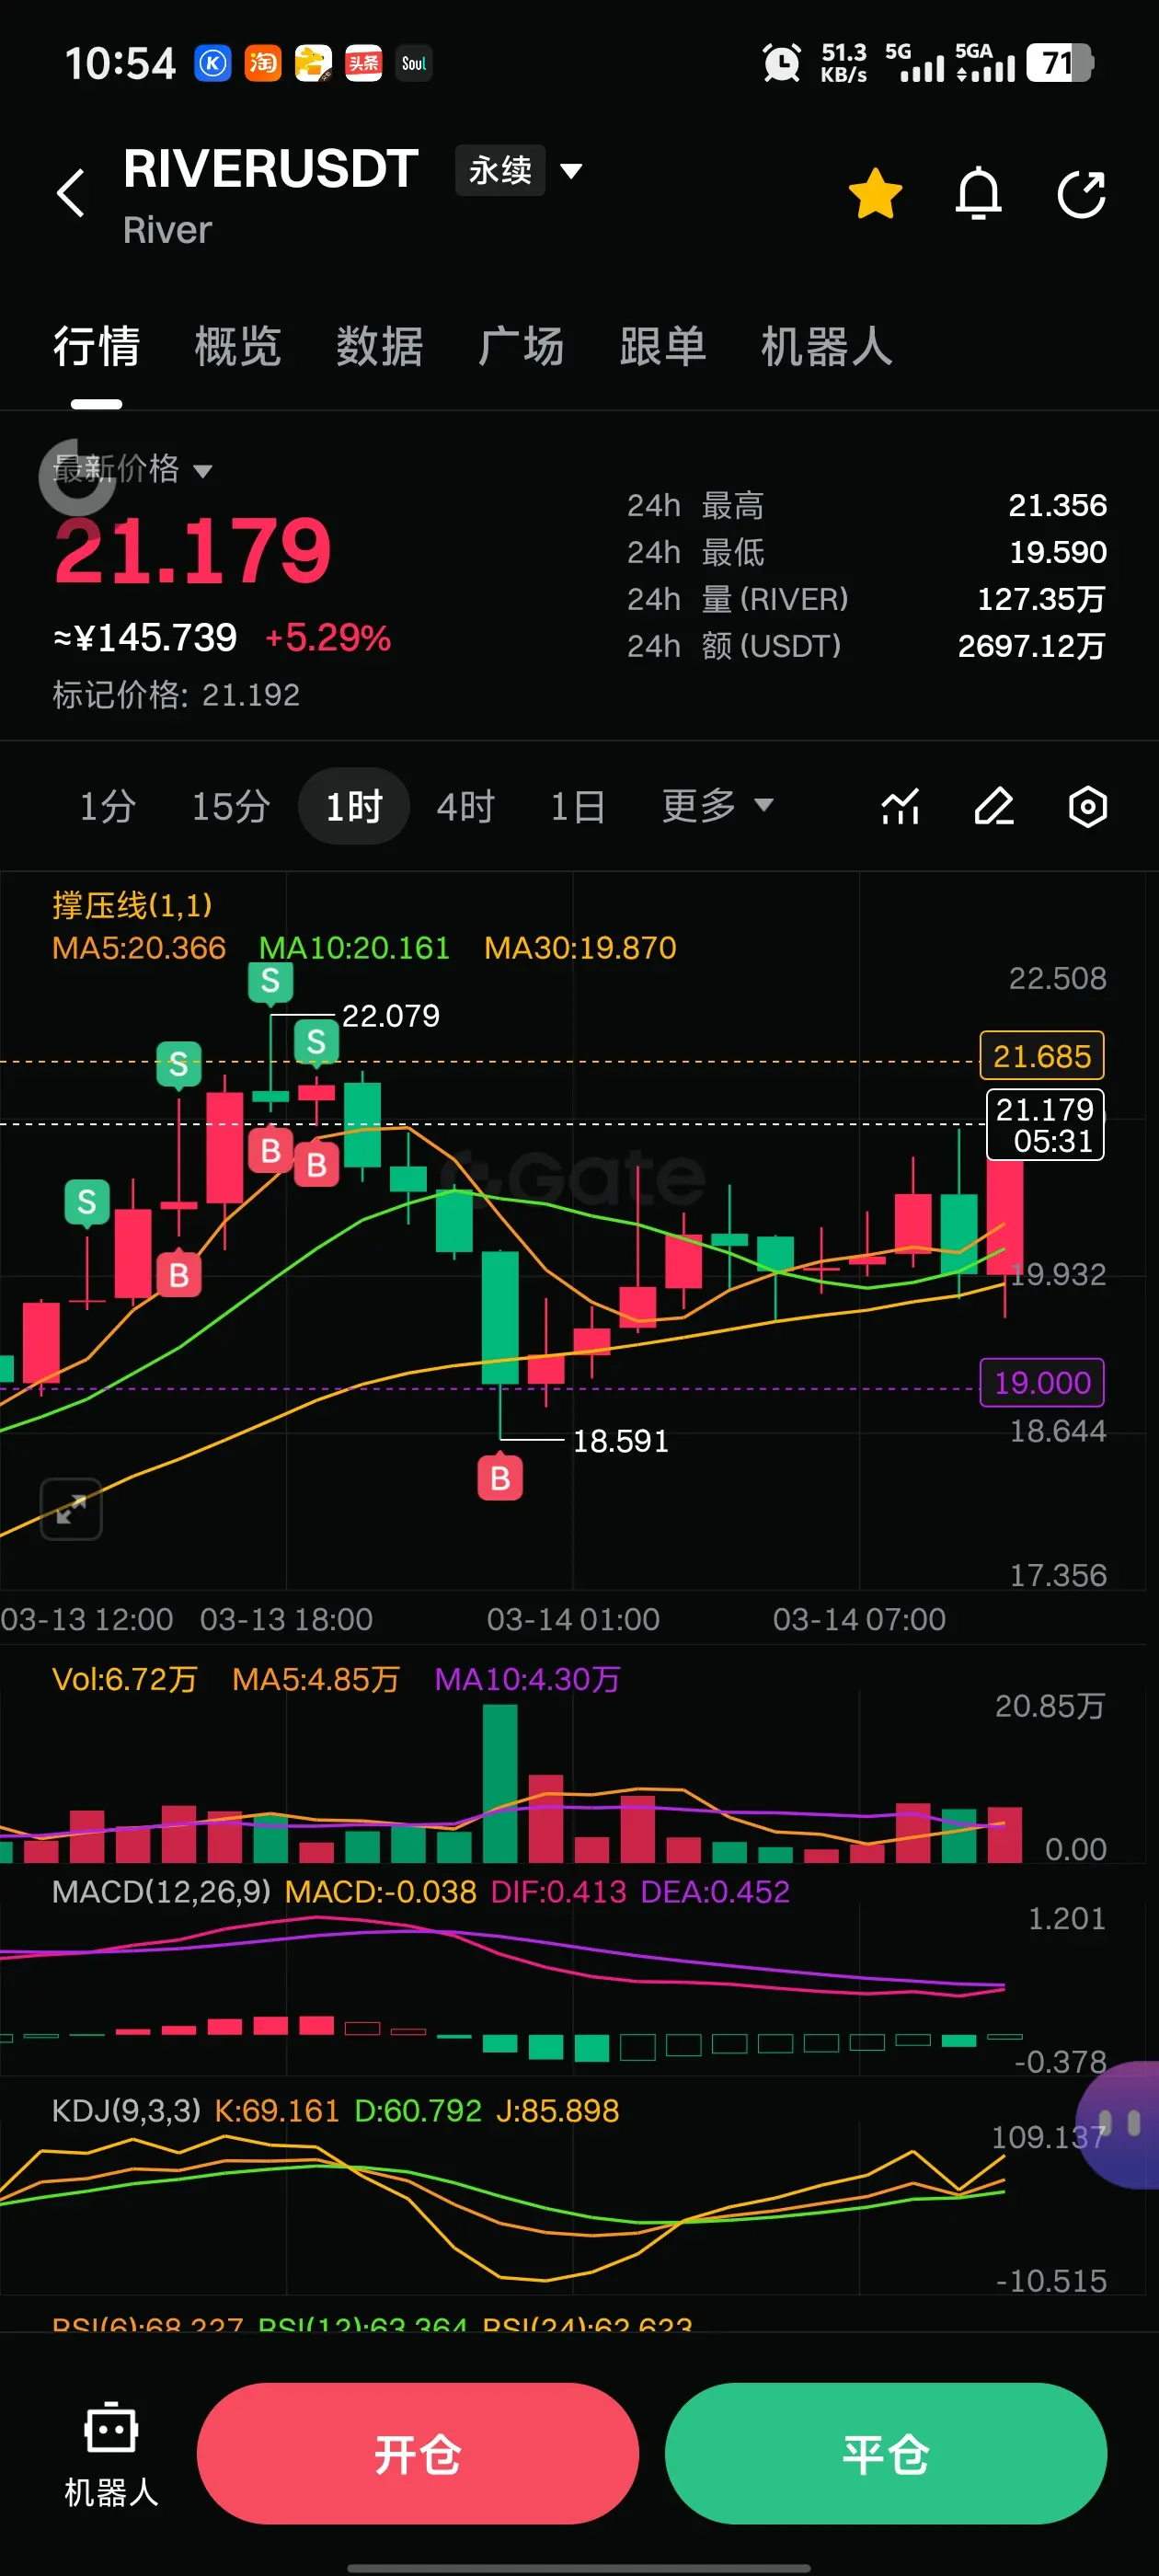This screenshot has width=1159, height=2576.
Task: Tap the battery indicator in status bar
Action: (x=1060, y=63)
